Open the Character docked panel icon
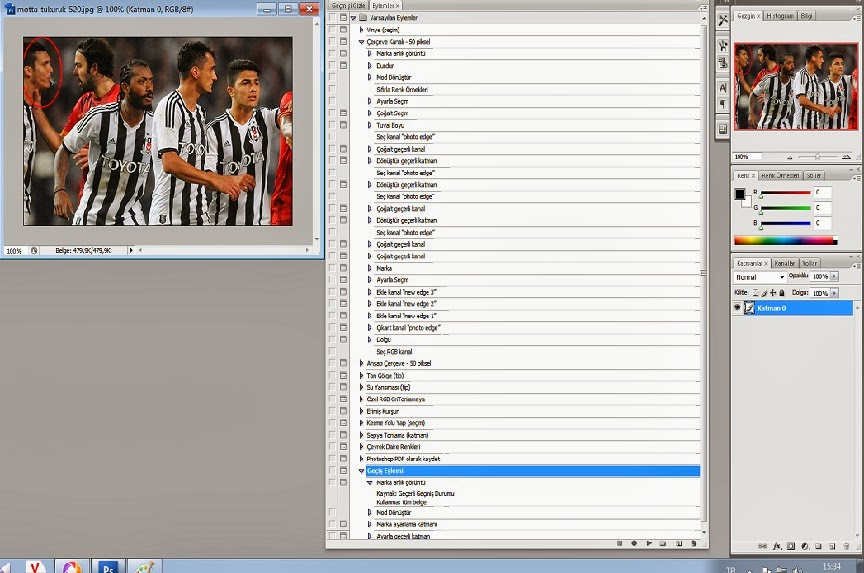The image size is (864, 573). tap(723, 88)
